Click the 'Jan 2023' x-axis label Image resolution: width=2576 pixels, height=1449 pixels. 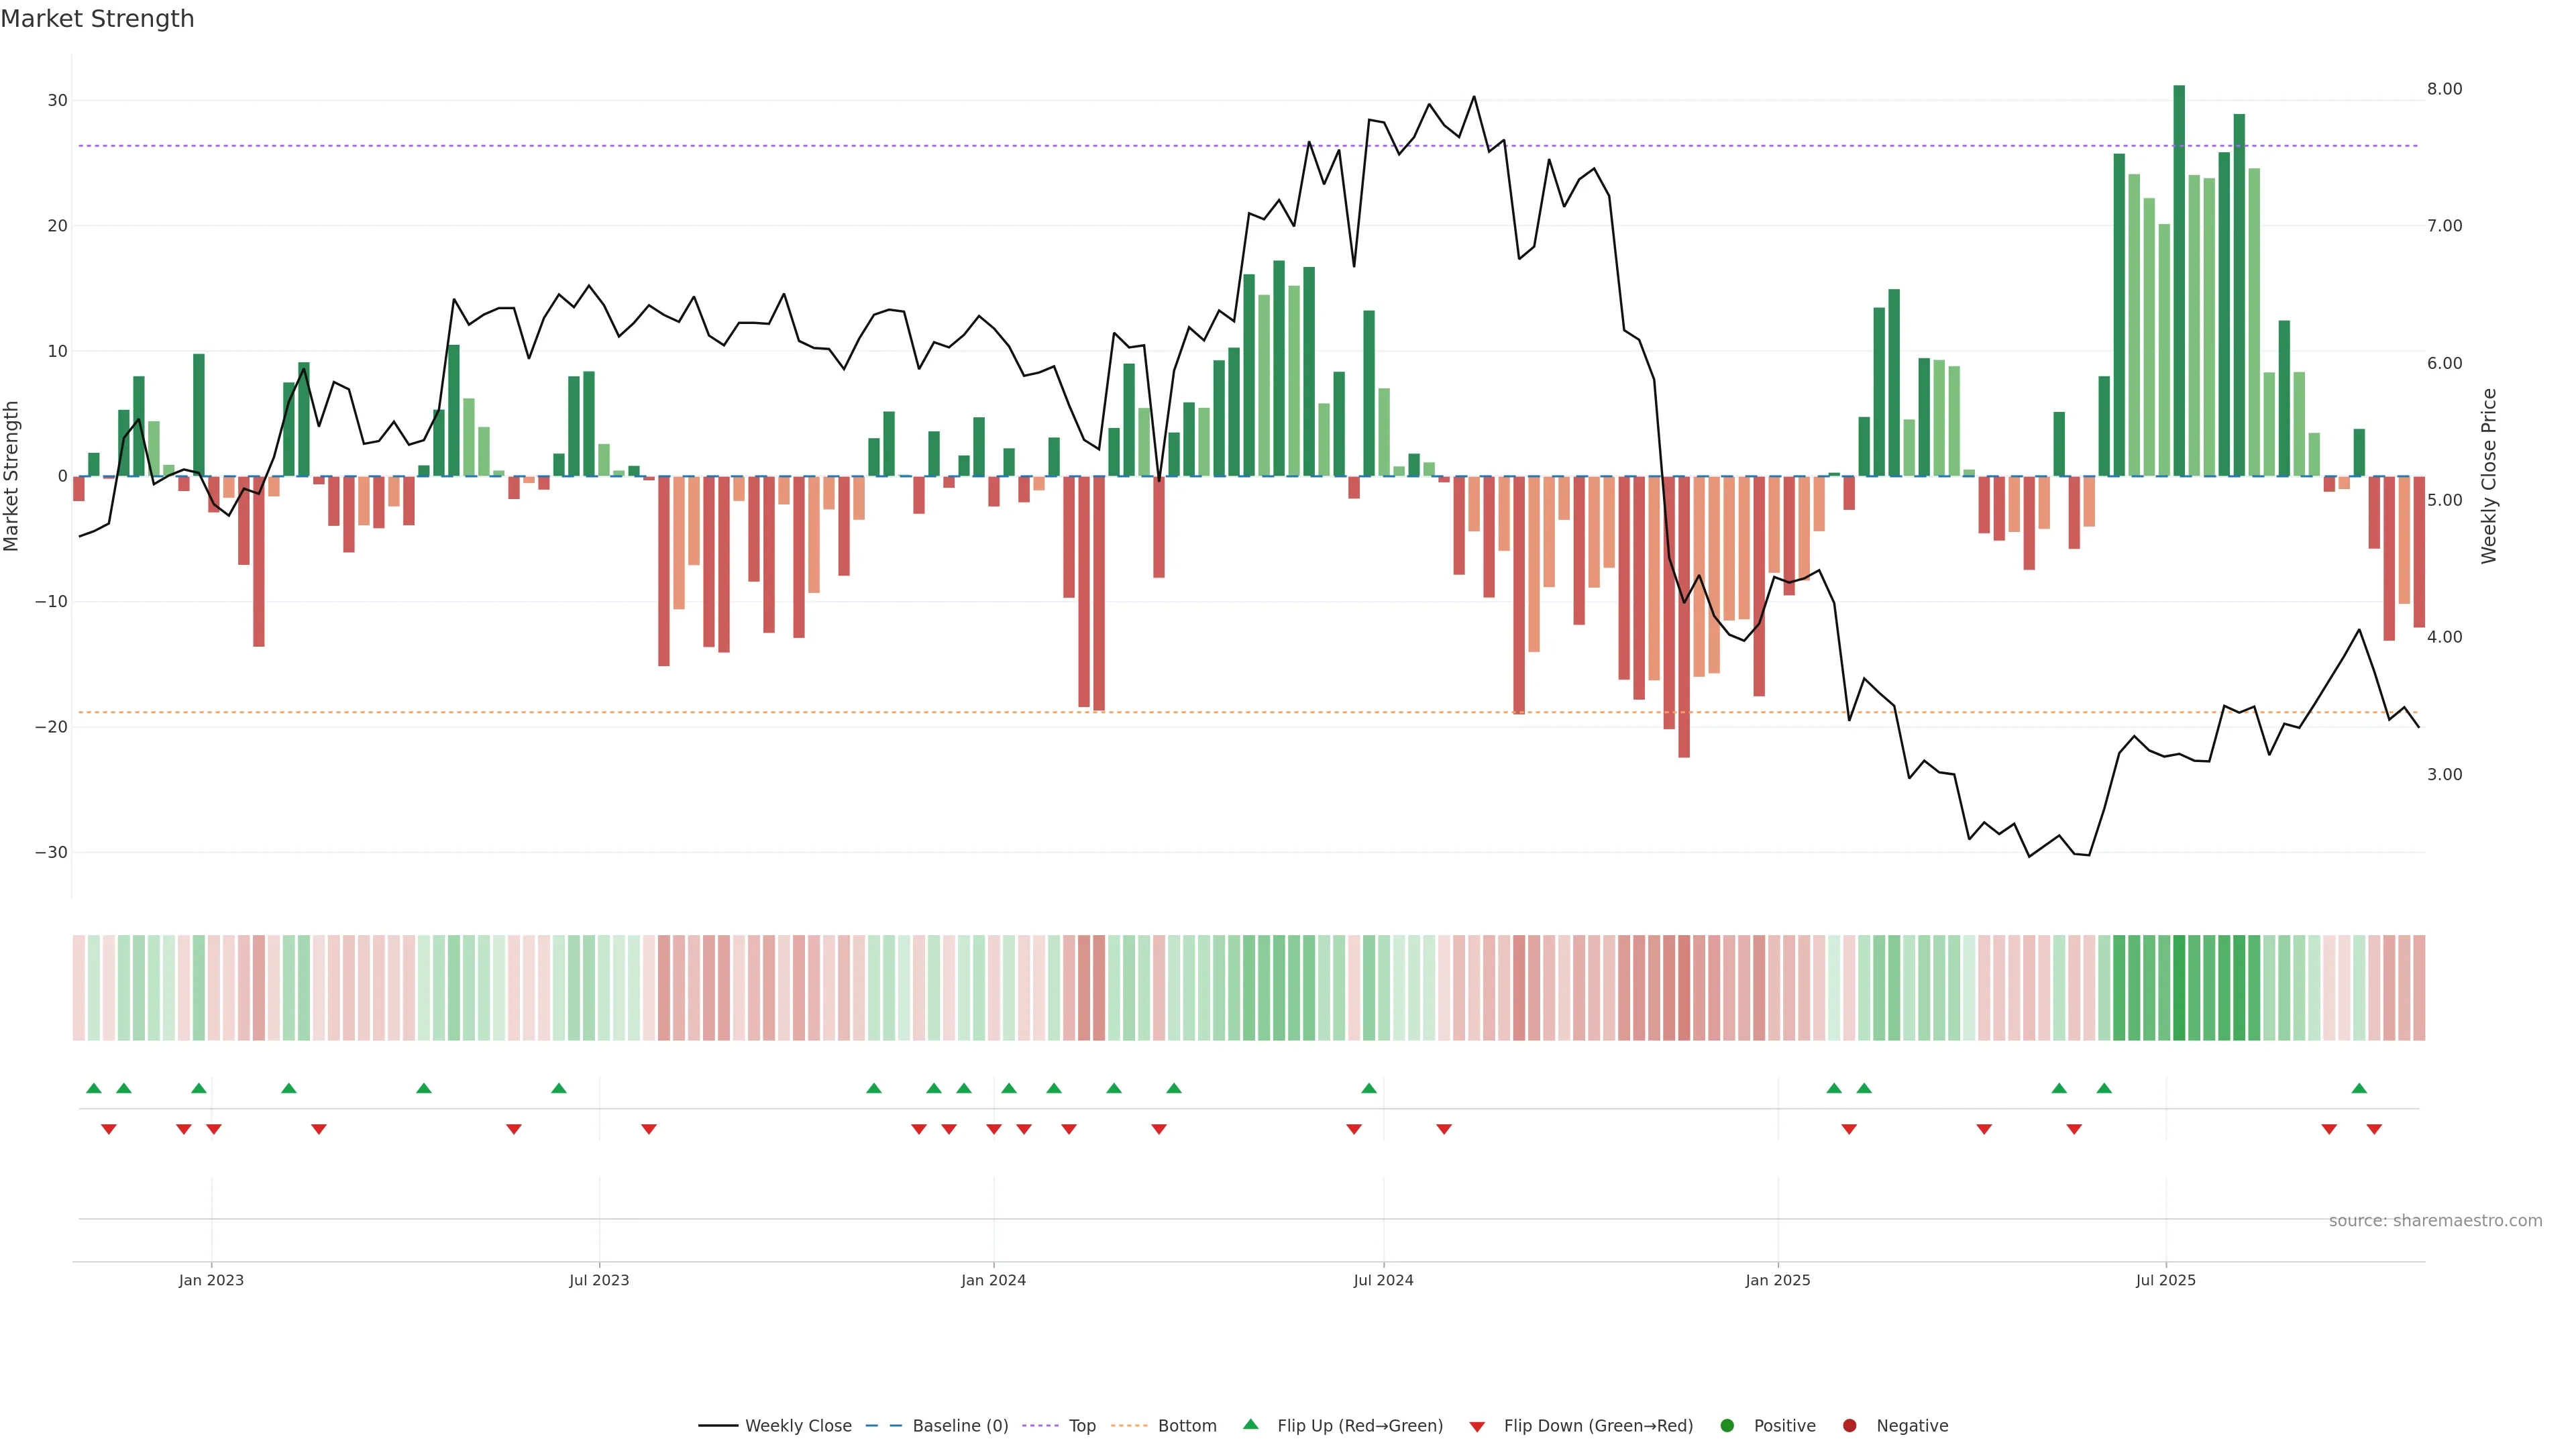pos(211,1280)
